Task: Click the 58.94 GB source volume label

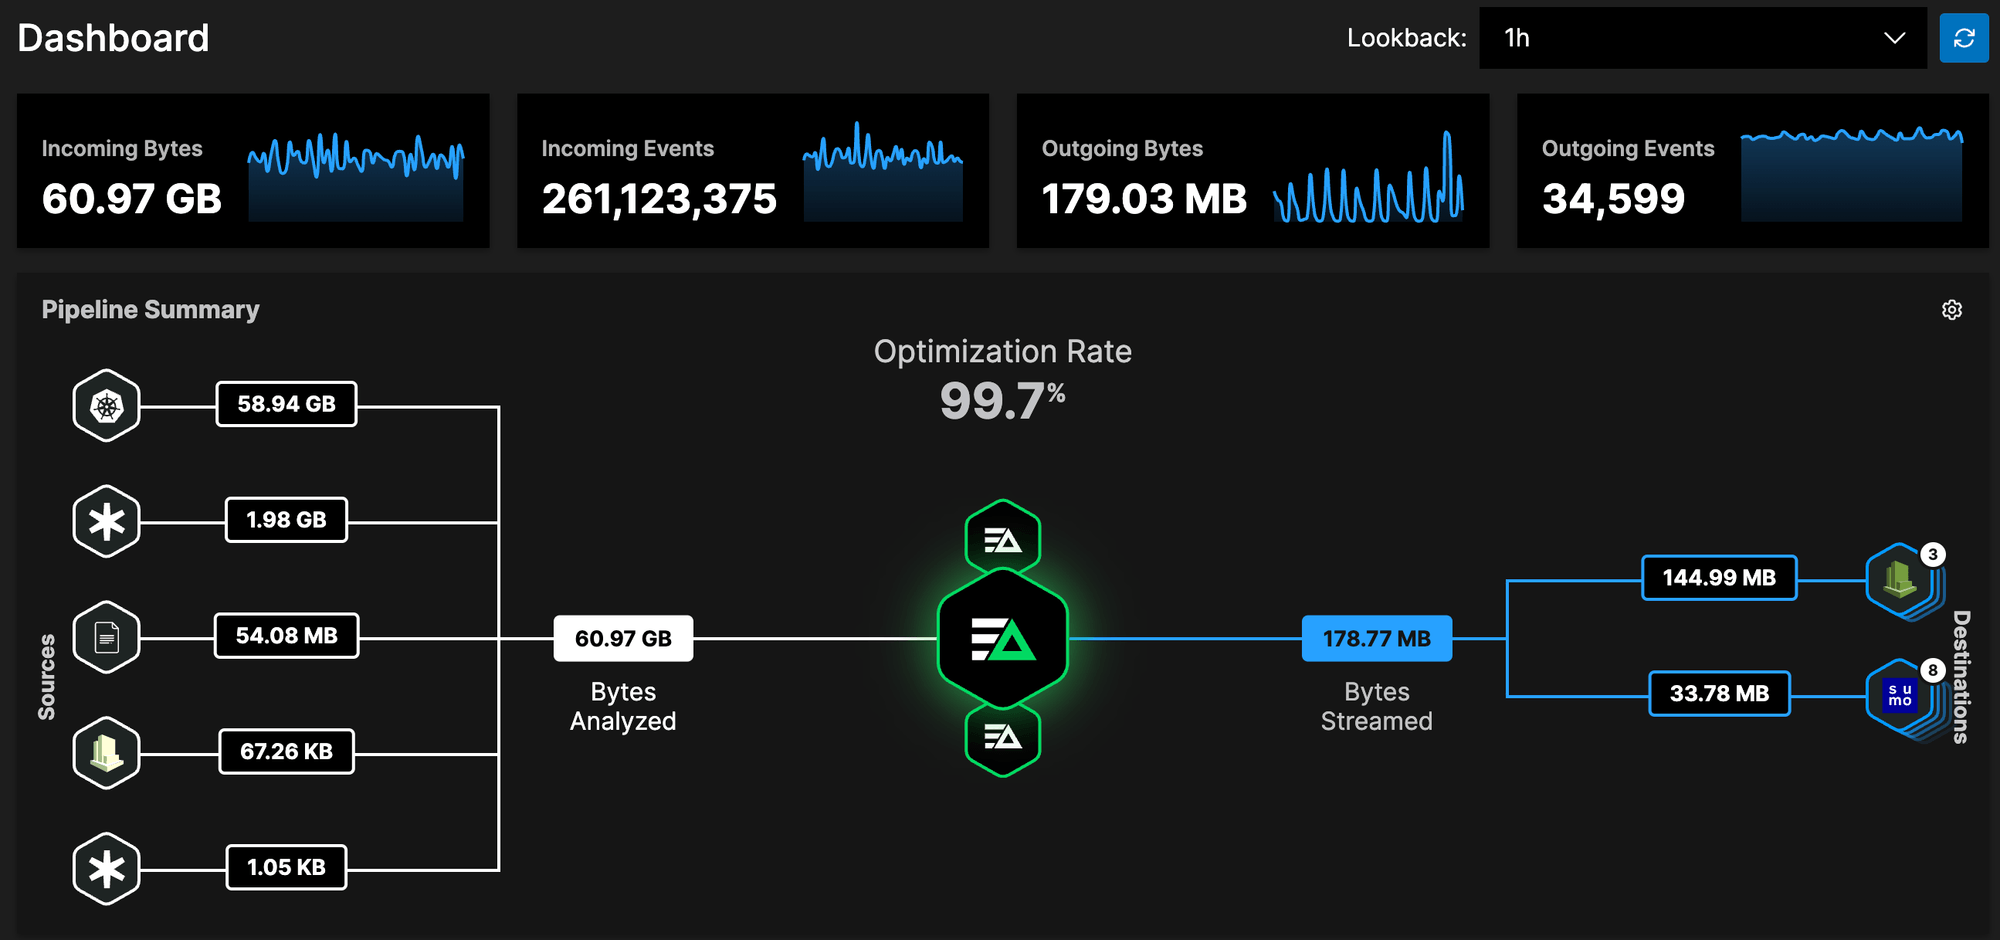Action: tap(286, 404)
